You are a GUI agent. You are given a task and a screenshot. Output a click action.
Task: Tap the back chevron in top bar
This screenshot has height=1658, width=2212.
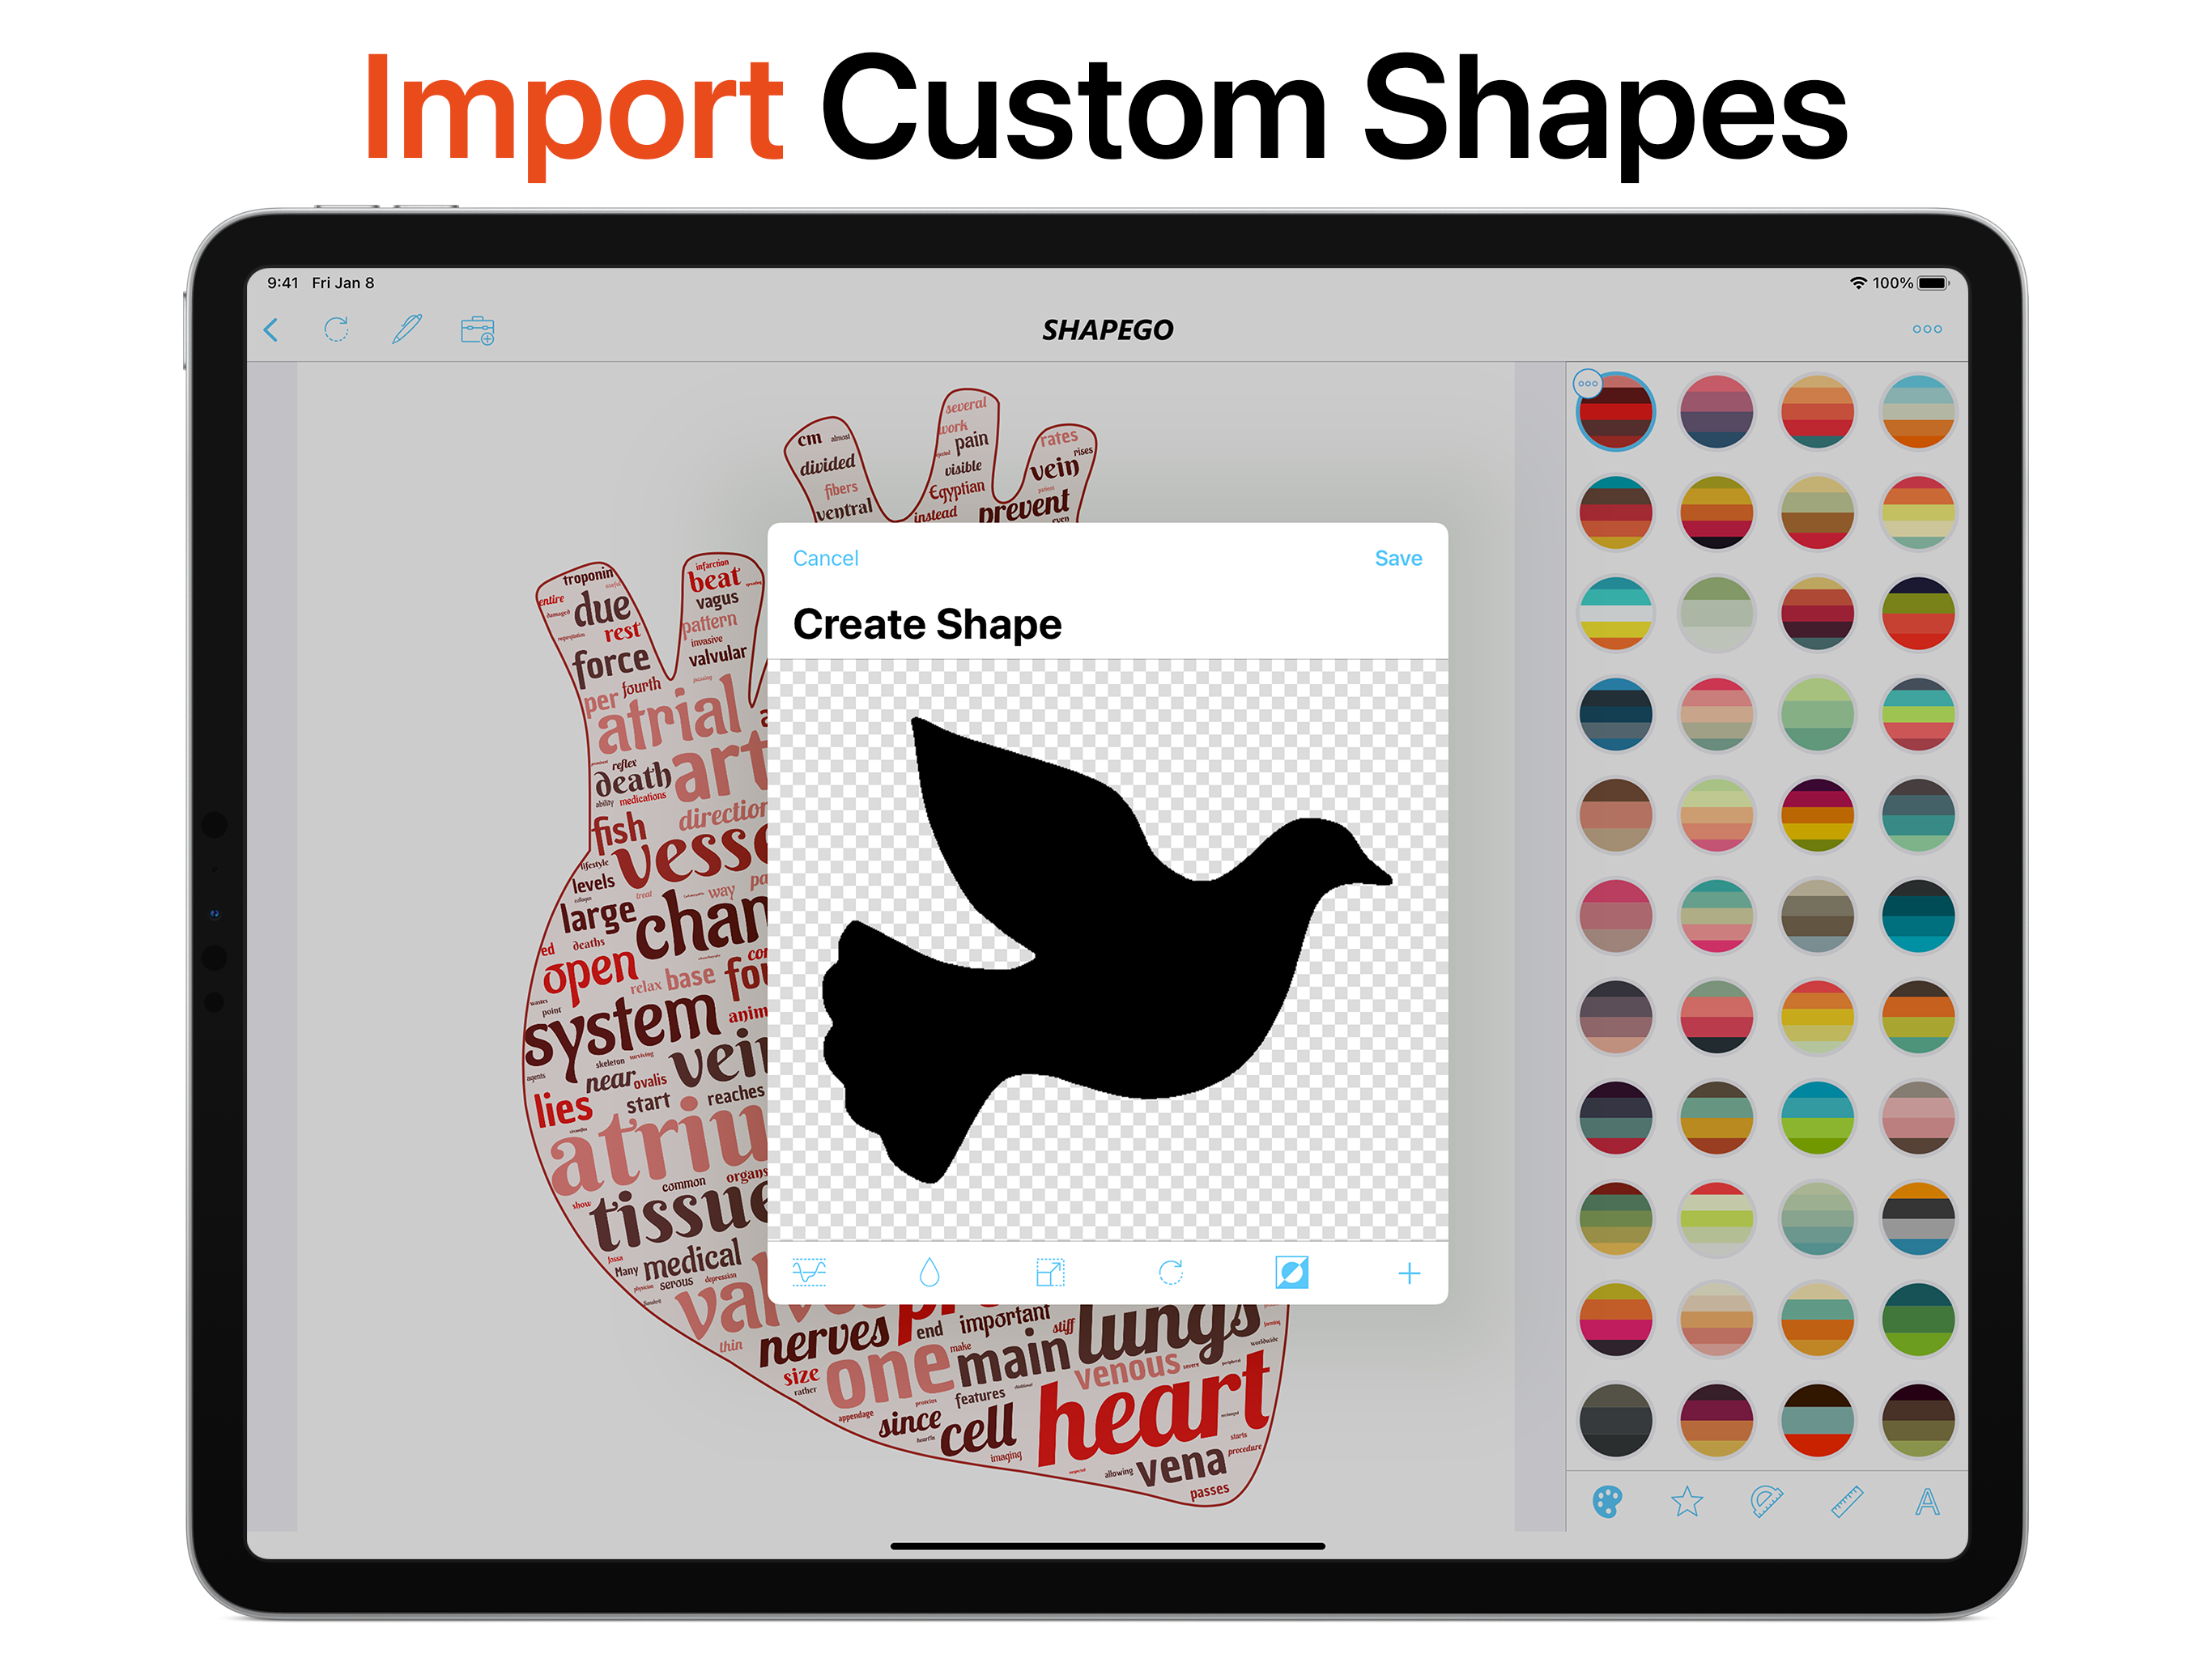coord(271,330)
